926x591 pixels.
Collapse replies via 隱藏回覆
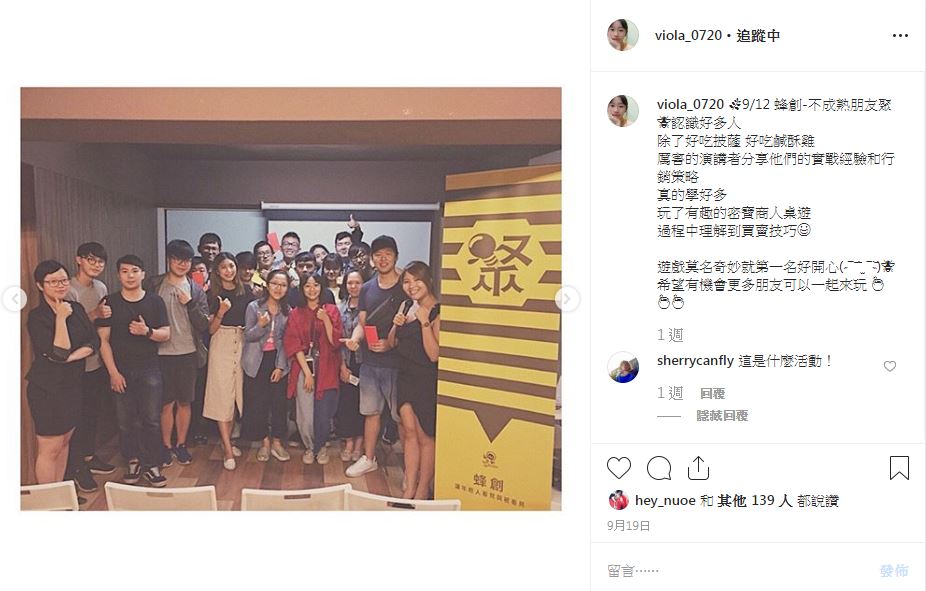722,416
